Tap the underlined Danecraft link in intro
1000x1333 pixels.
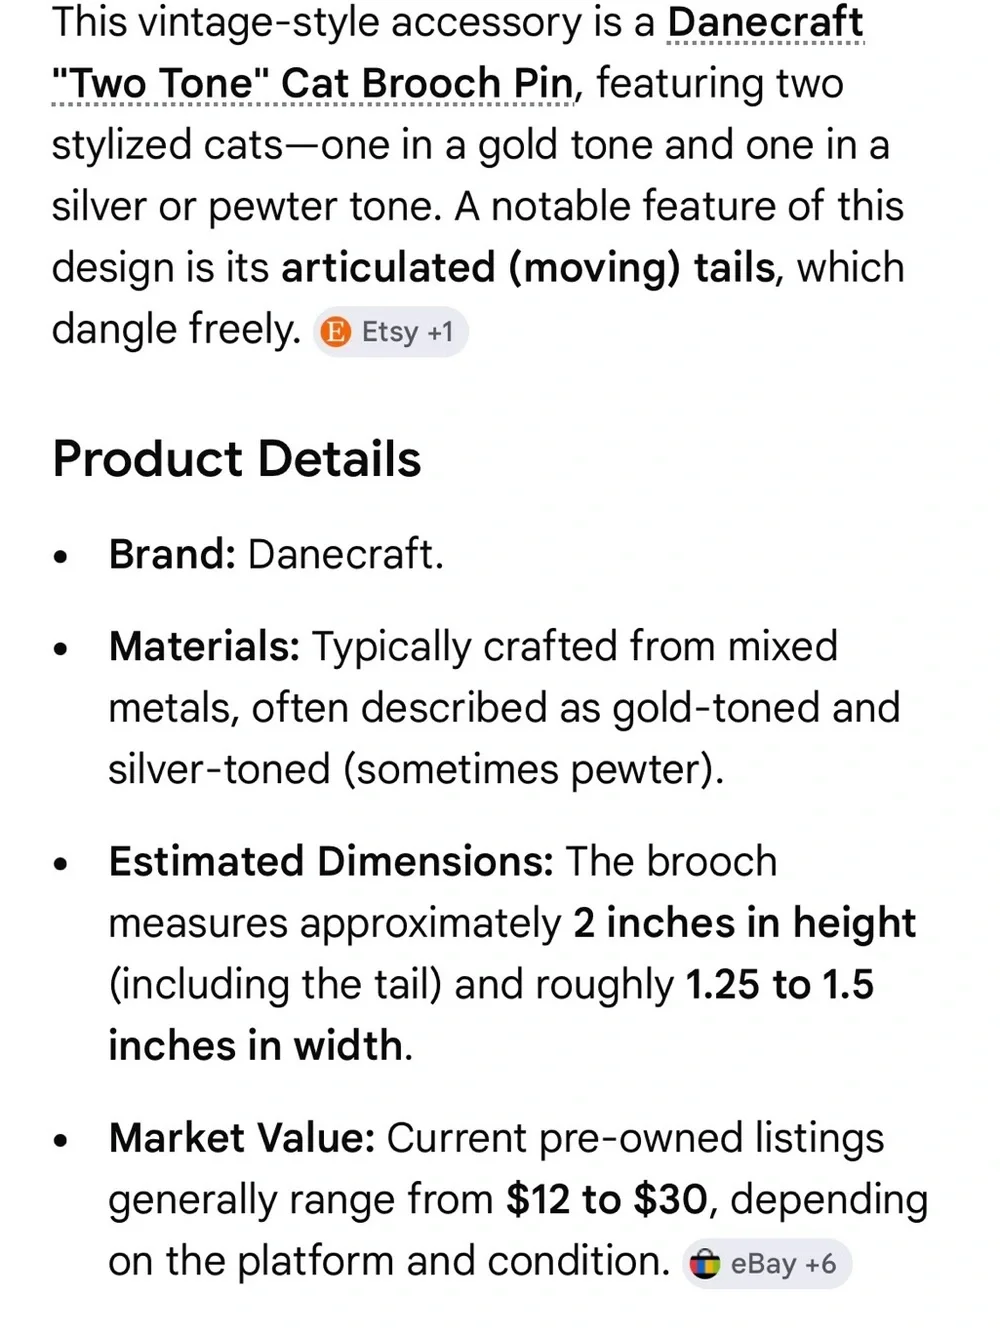click(765, 22)
